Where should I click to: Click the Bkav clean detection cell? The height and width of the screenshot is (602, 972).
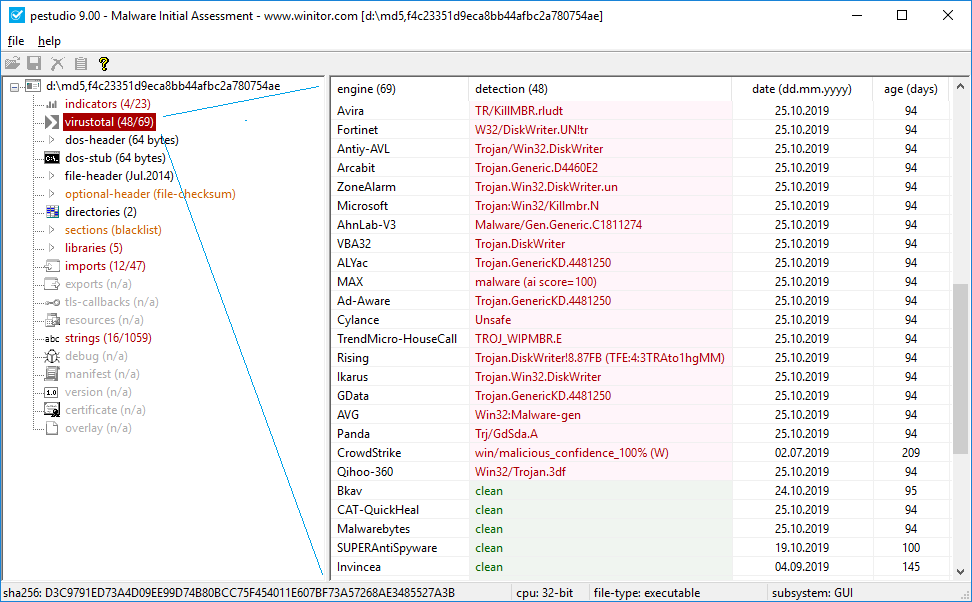coord(600,491)
